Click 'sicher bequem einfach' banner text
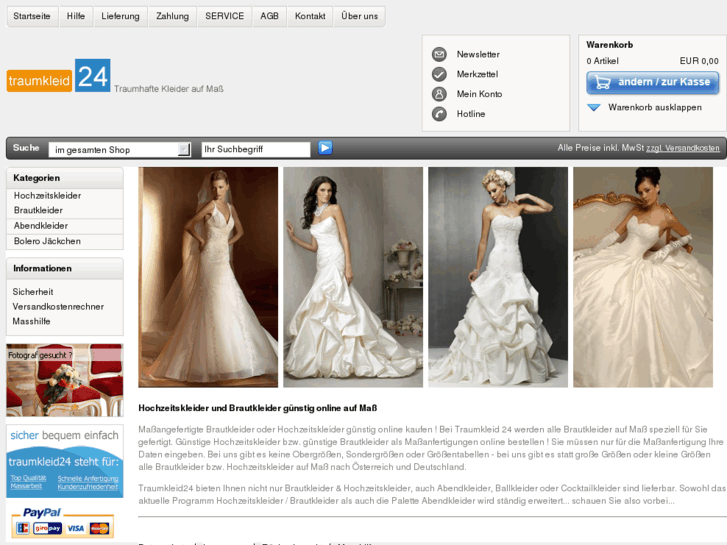The width and height of the screenshot is (727, 545). (64, 436)
